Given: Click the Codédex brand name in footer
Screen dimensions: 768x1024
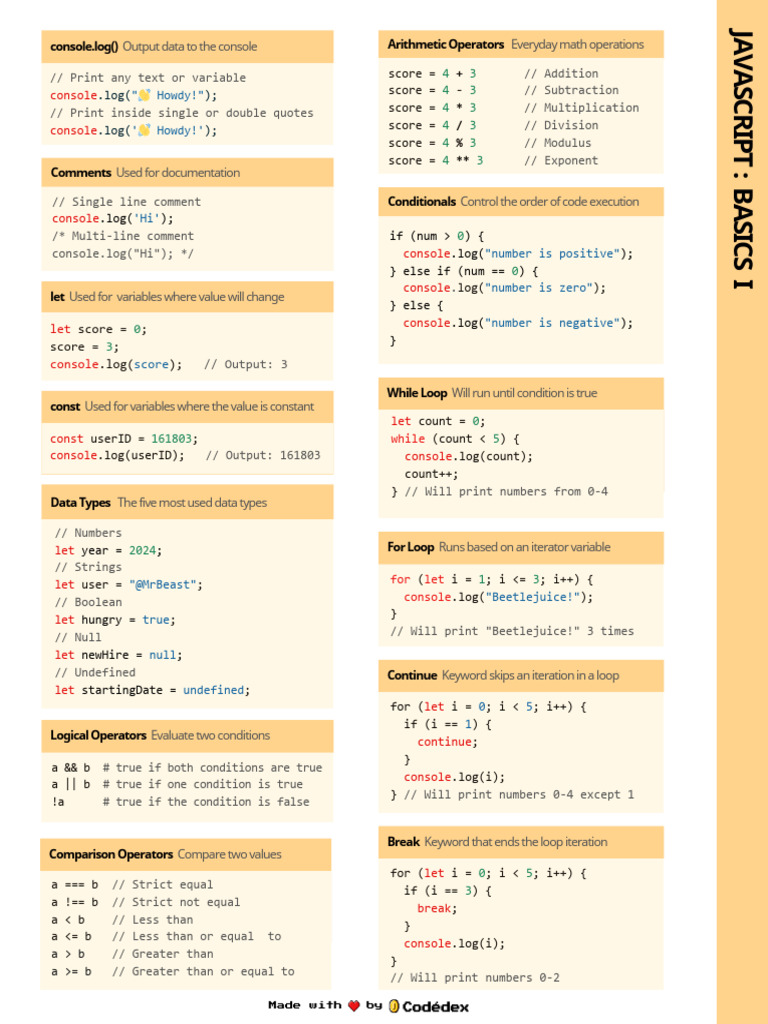Looking at the screenshot, I should (x=436, y=1006).
